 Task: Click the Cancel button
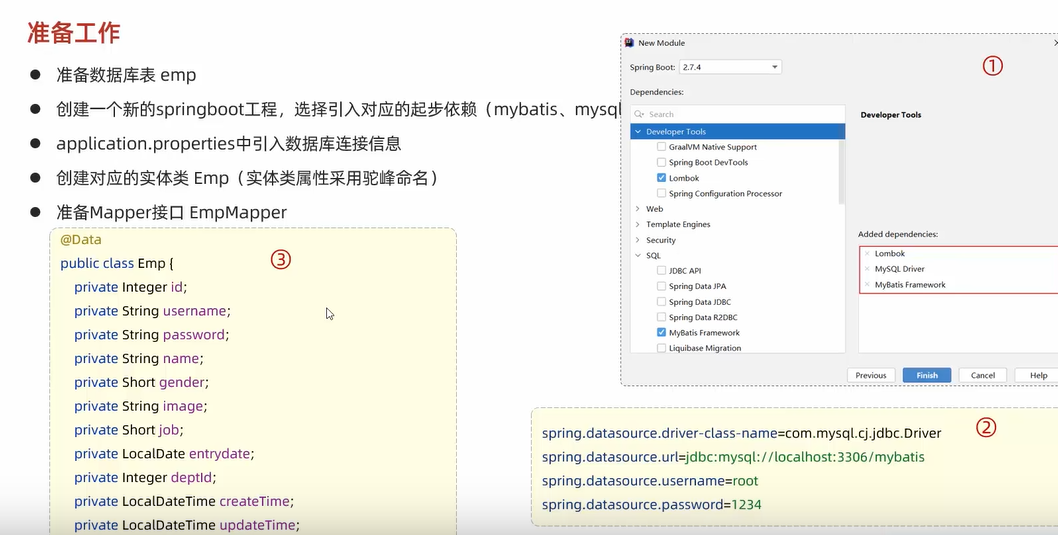point(982,375)
